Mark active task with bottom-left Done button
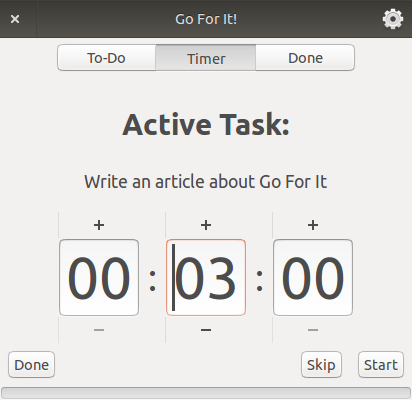Screen dimensions: 412x400 pos(31,365)
